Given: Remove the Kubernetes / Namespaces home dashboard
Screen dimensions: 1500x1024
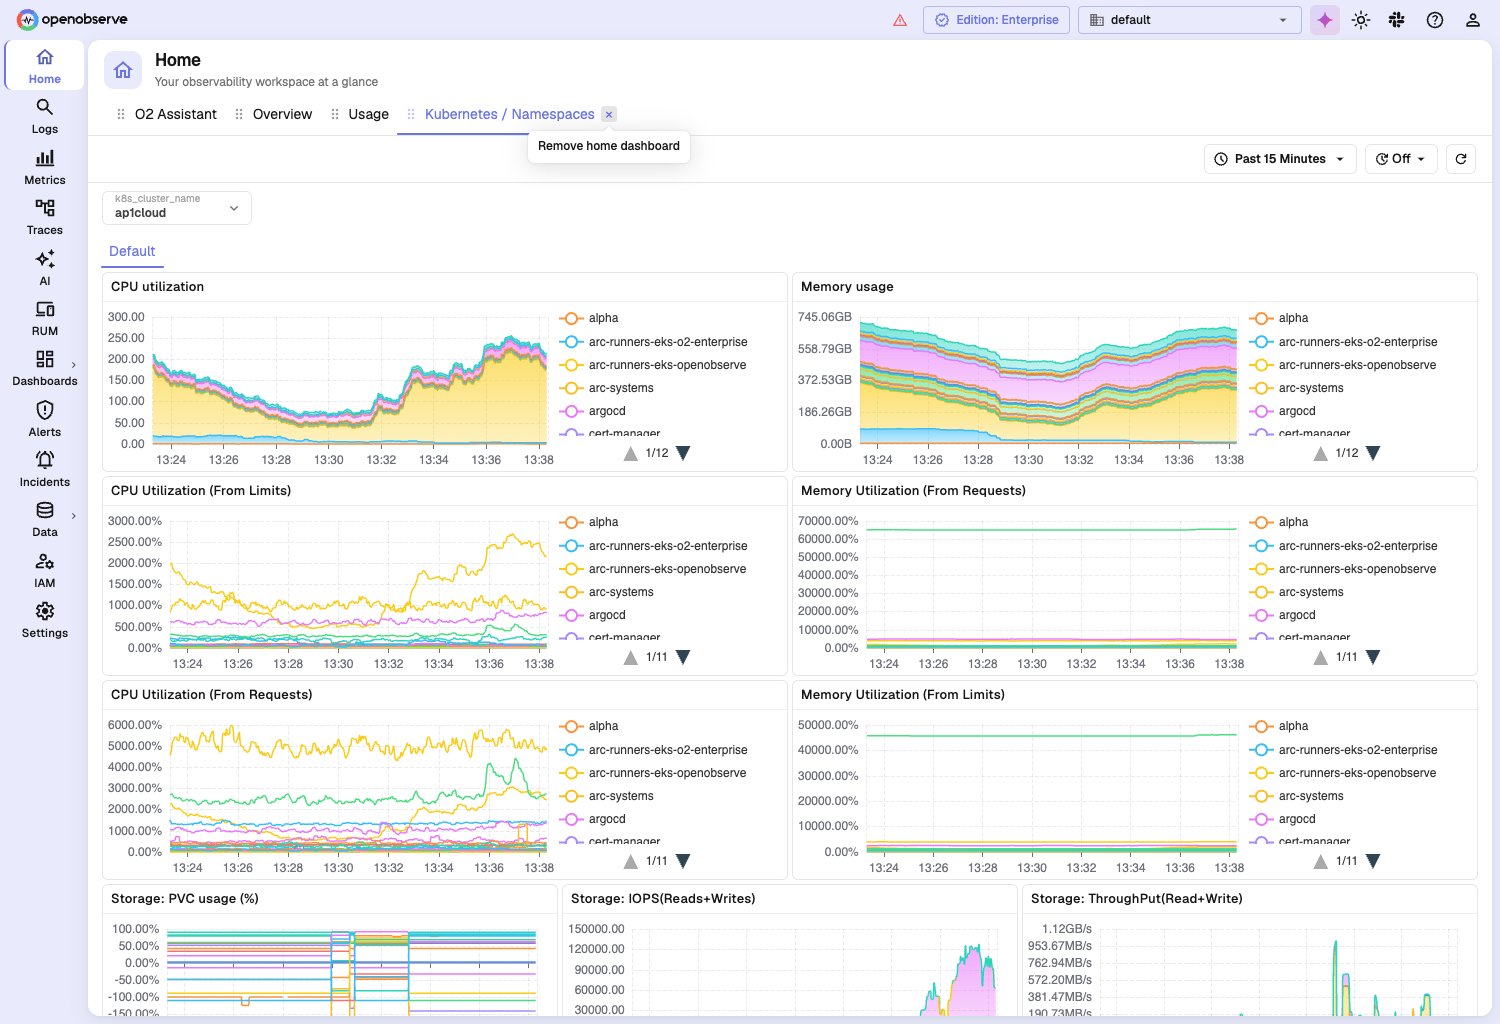Looking at the screenshot, I should [609, 114].
